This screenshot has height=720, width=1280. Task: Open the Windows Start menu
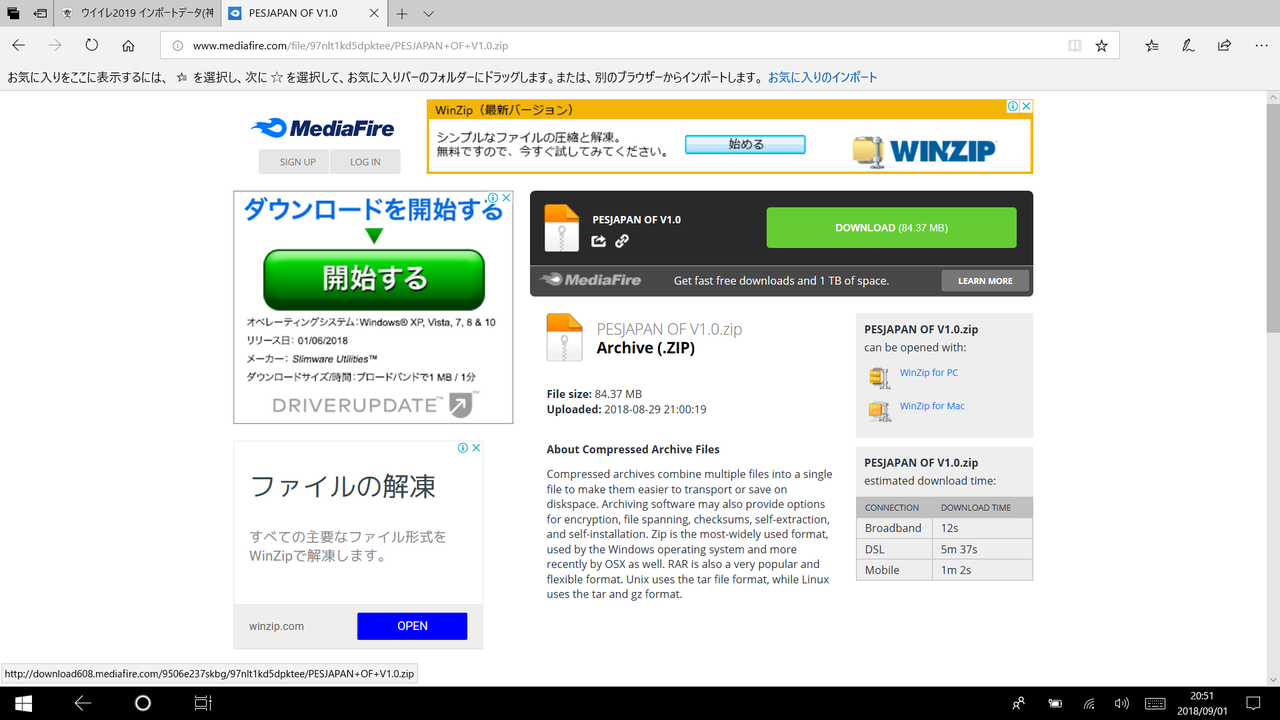[x=23, y=703]
